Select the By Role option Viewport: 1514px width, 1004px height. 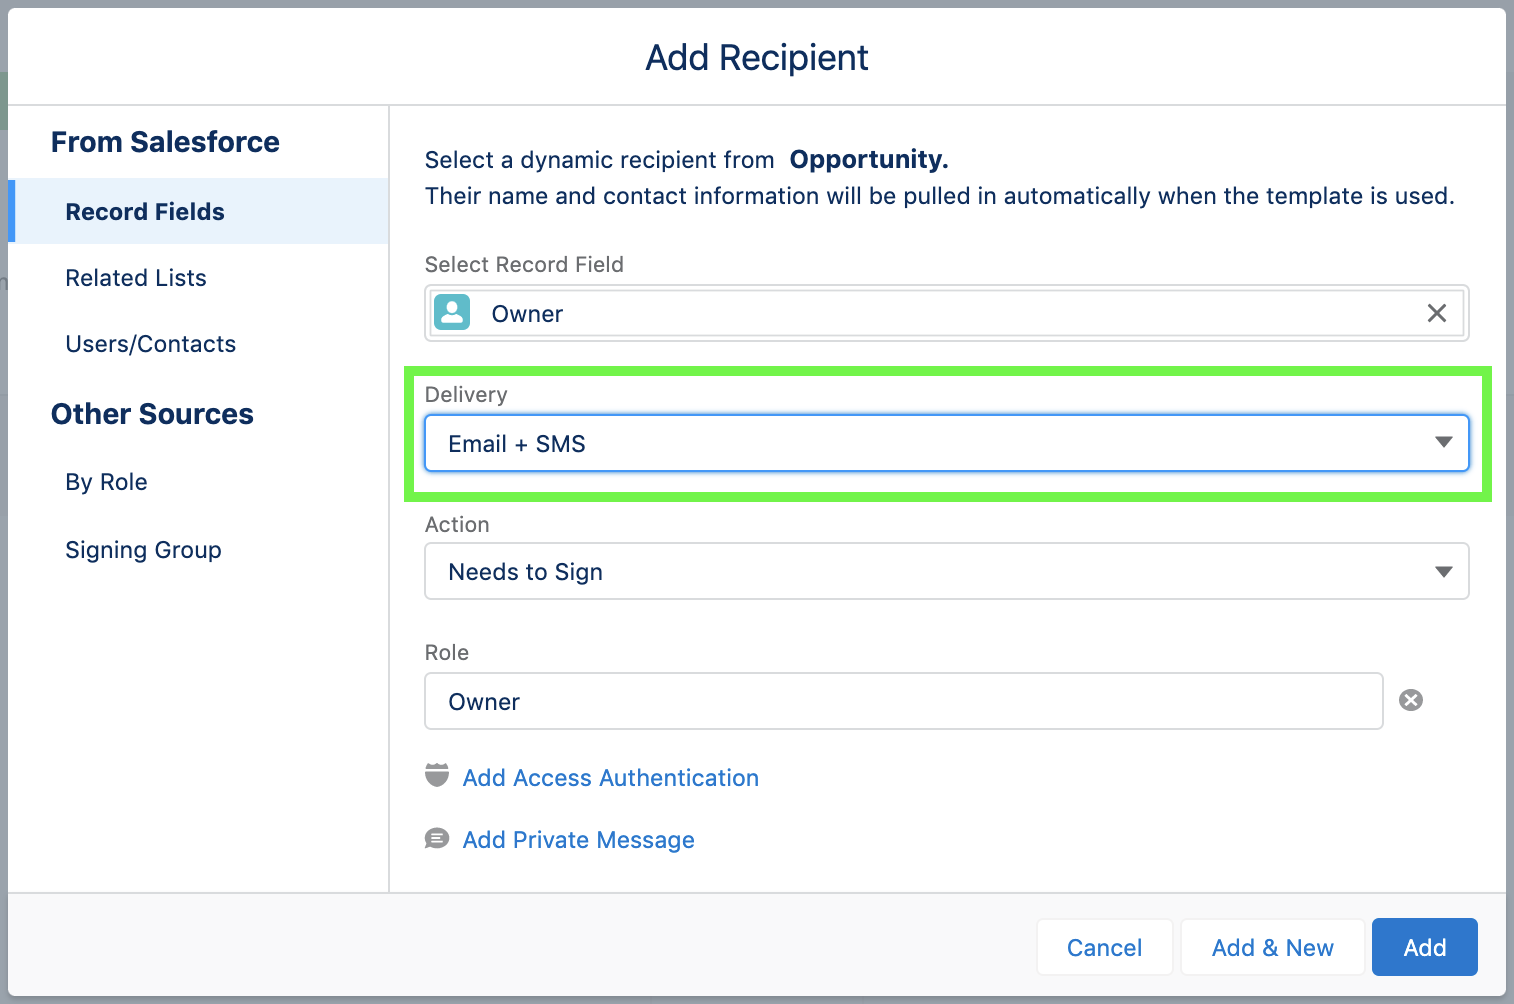106,482
